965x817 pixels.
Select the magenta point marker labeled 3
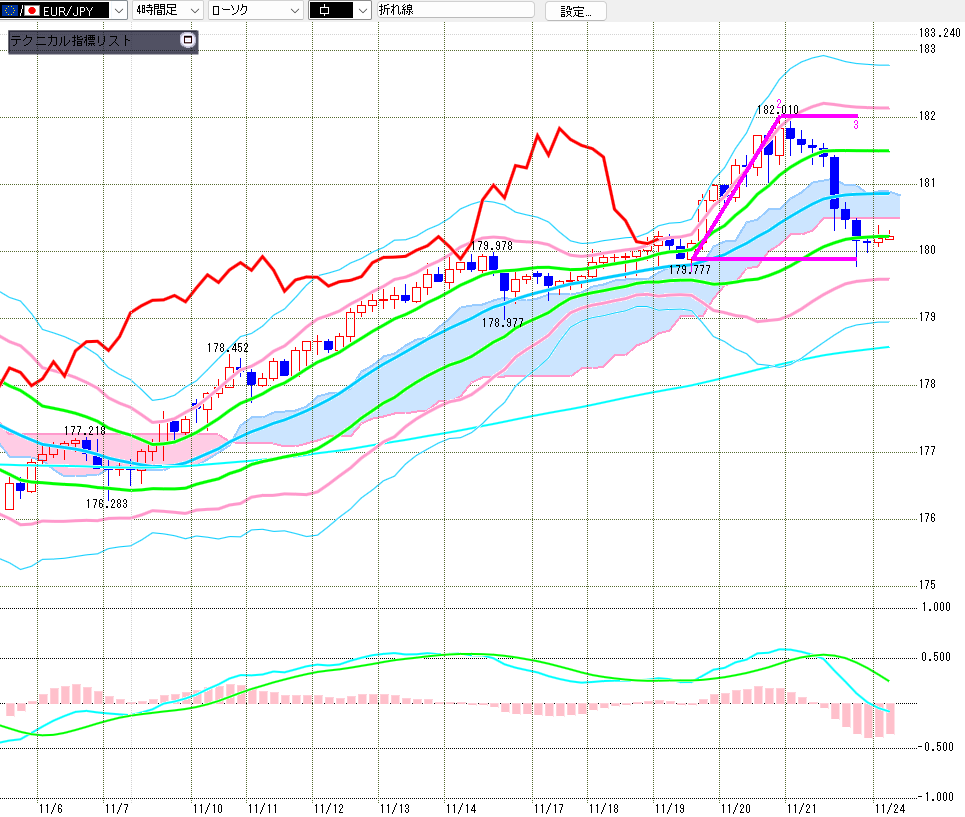pyautogui.click(x=855, y=125)
